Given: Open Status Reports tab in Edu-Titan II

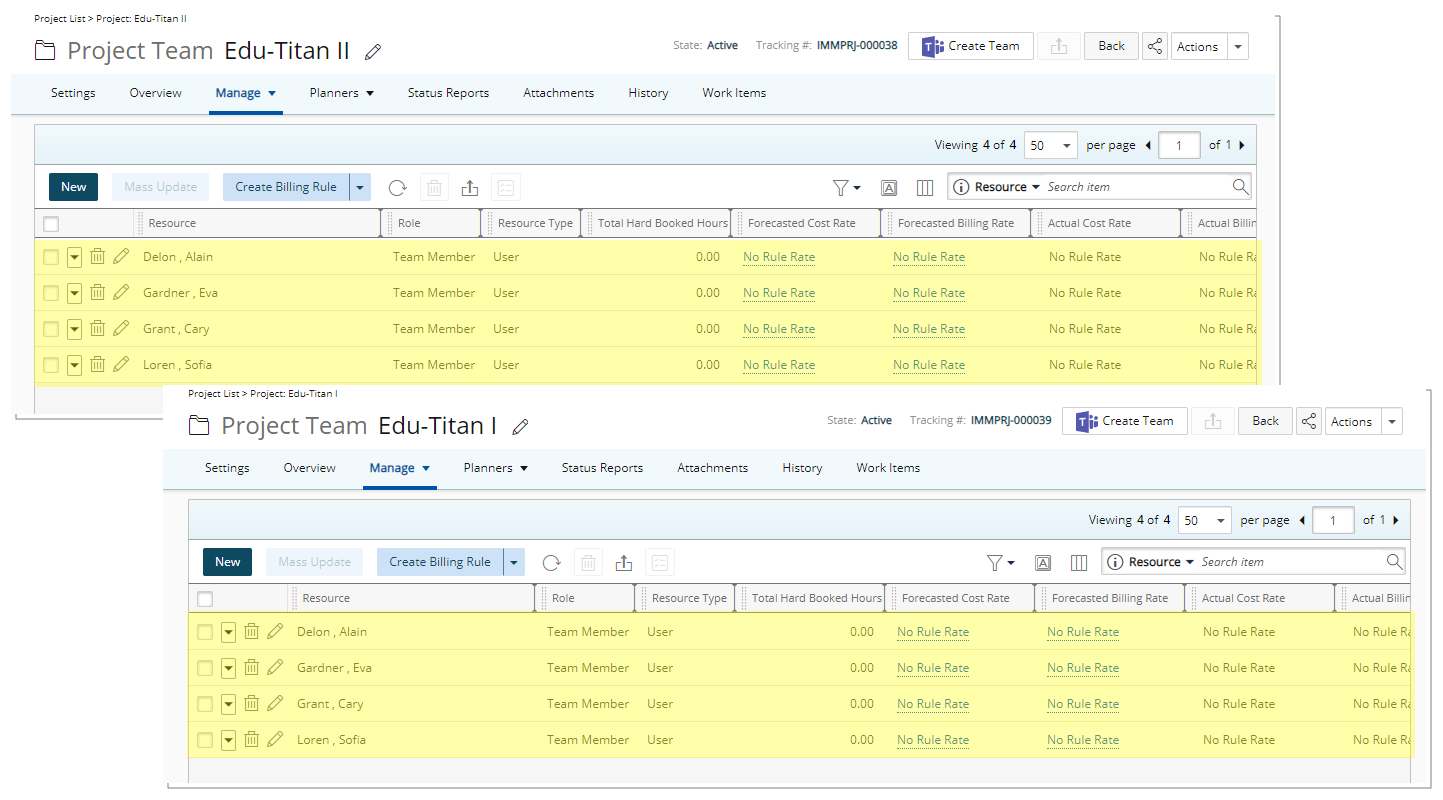Looking at the screenshot, I should [x=448, y=93].
